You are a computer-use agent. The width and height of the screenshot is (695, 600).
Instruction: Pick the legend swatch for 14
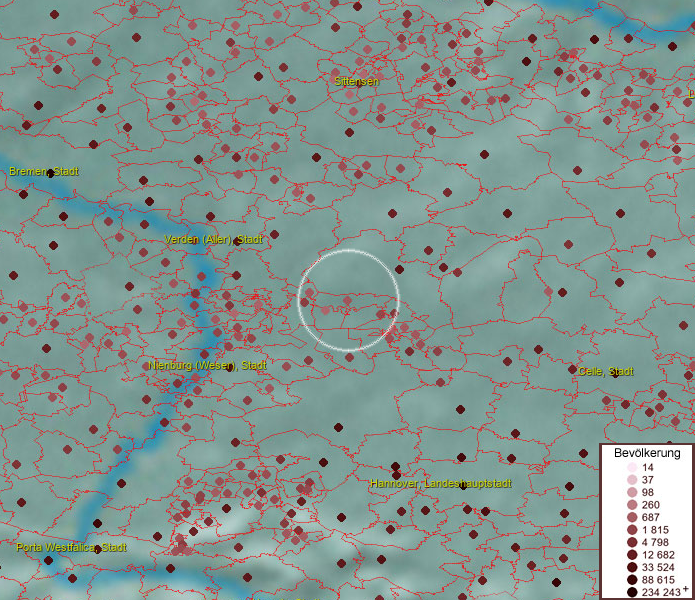(x=632, y=467)
